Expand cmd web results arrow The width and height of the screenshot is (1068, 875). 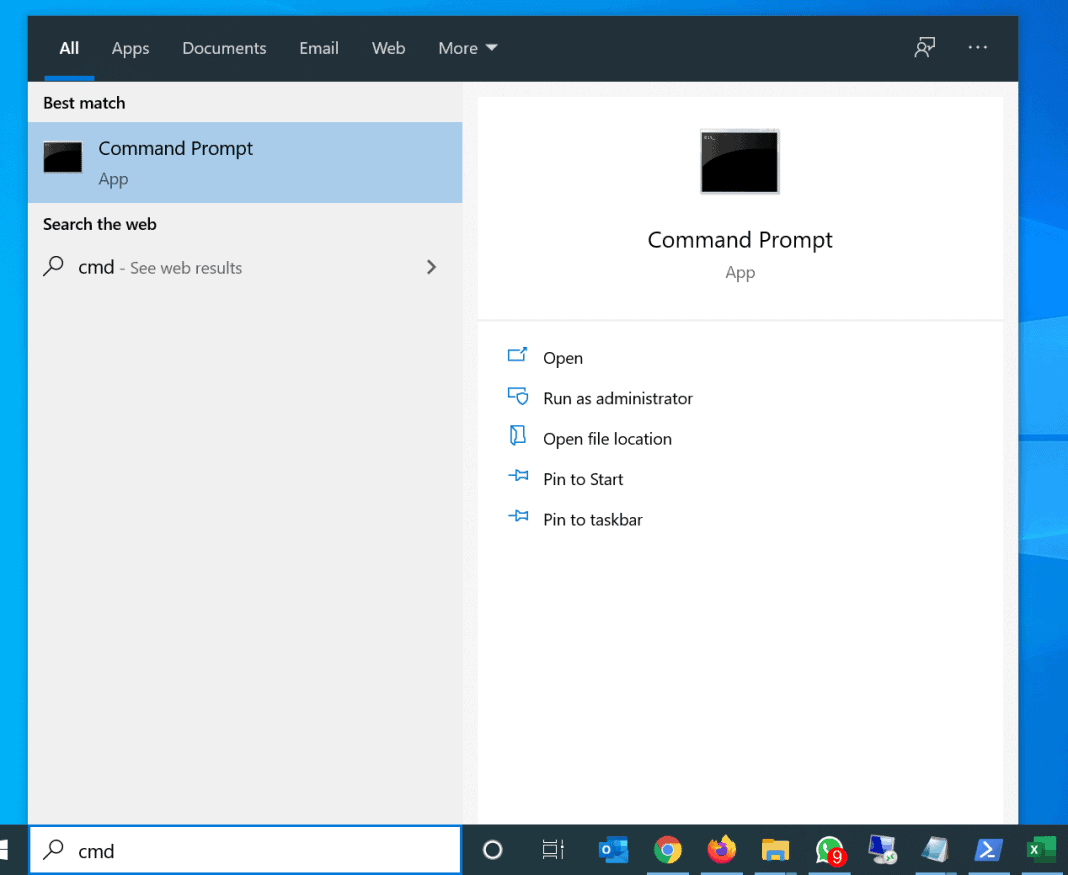(431, 267)
